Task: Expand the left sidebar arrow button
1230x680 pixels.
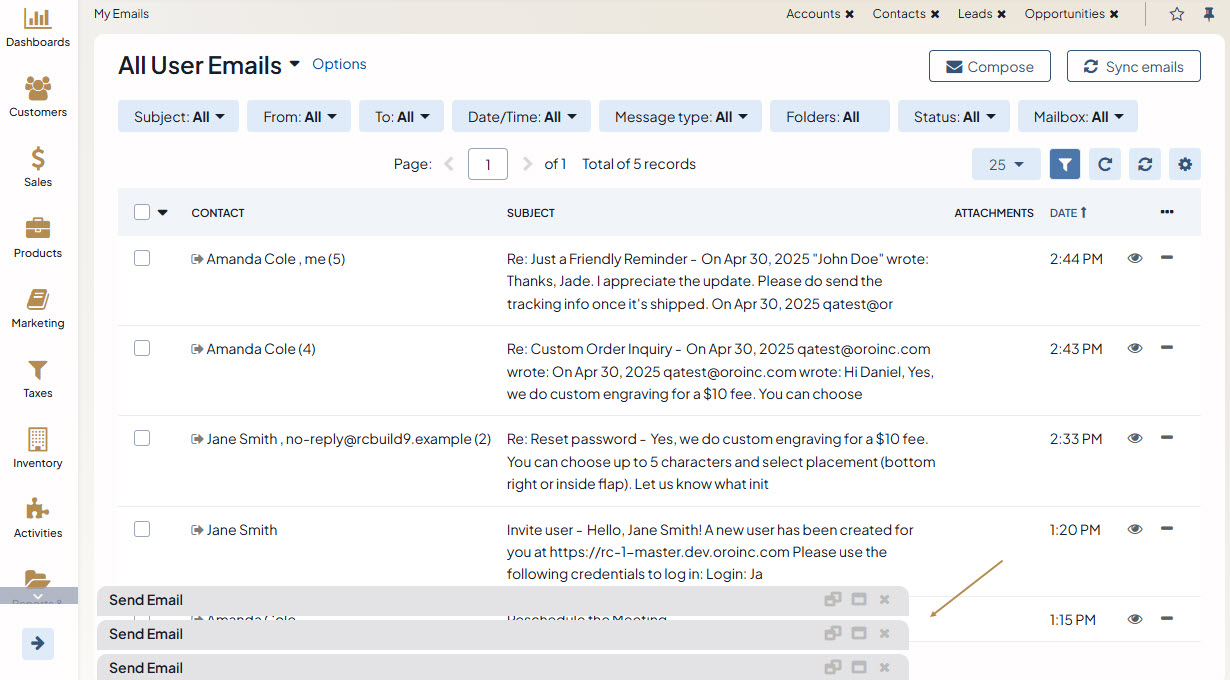Action: click(x=38, y=643)
